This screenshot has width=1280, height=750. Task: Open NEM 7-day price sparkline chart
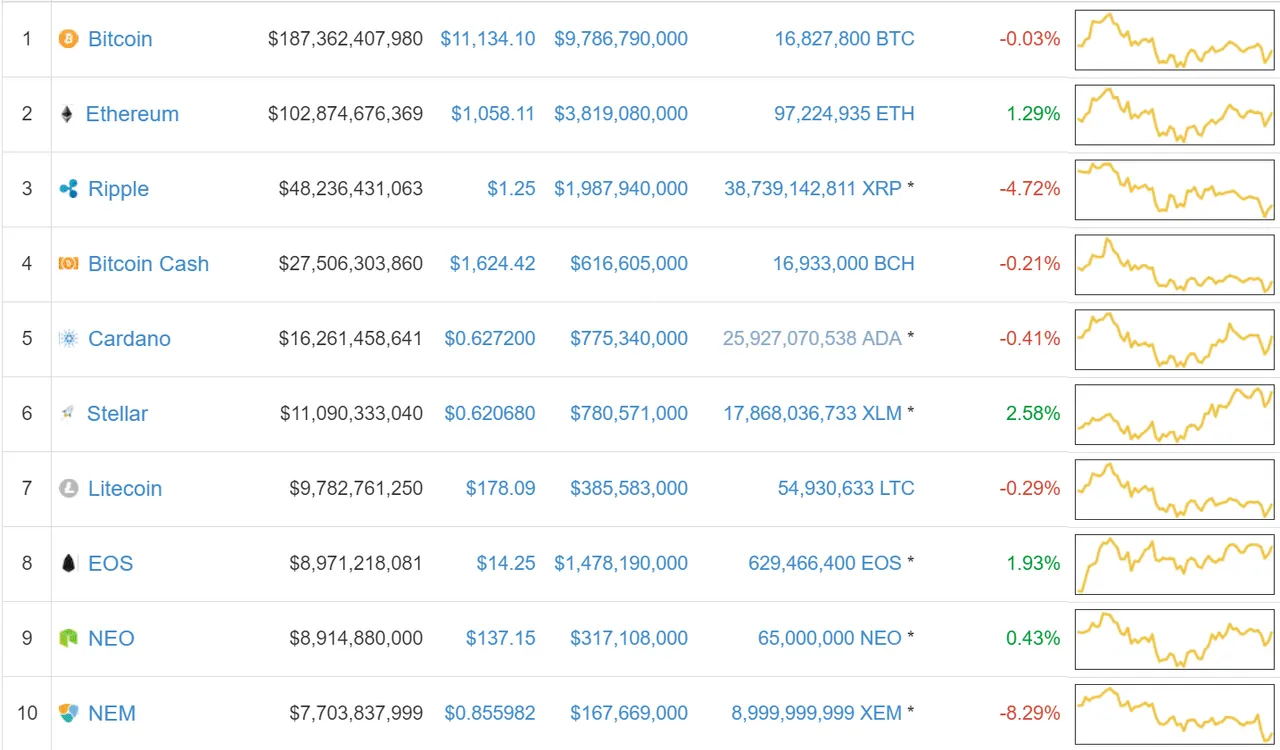point(1175,715)
